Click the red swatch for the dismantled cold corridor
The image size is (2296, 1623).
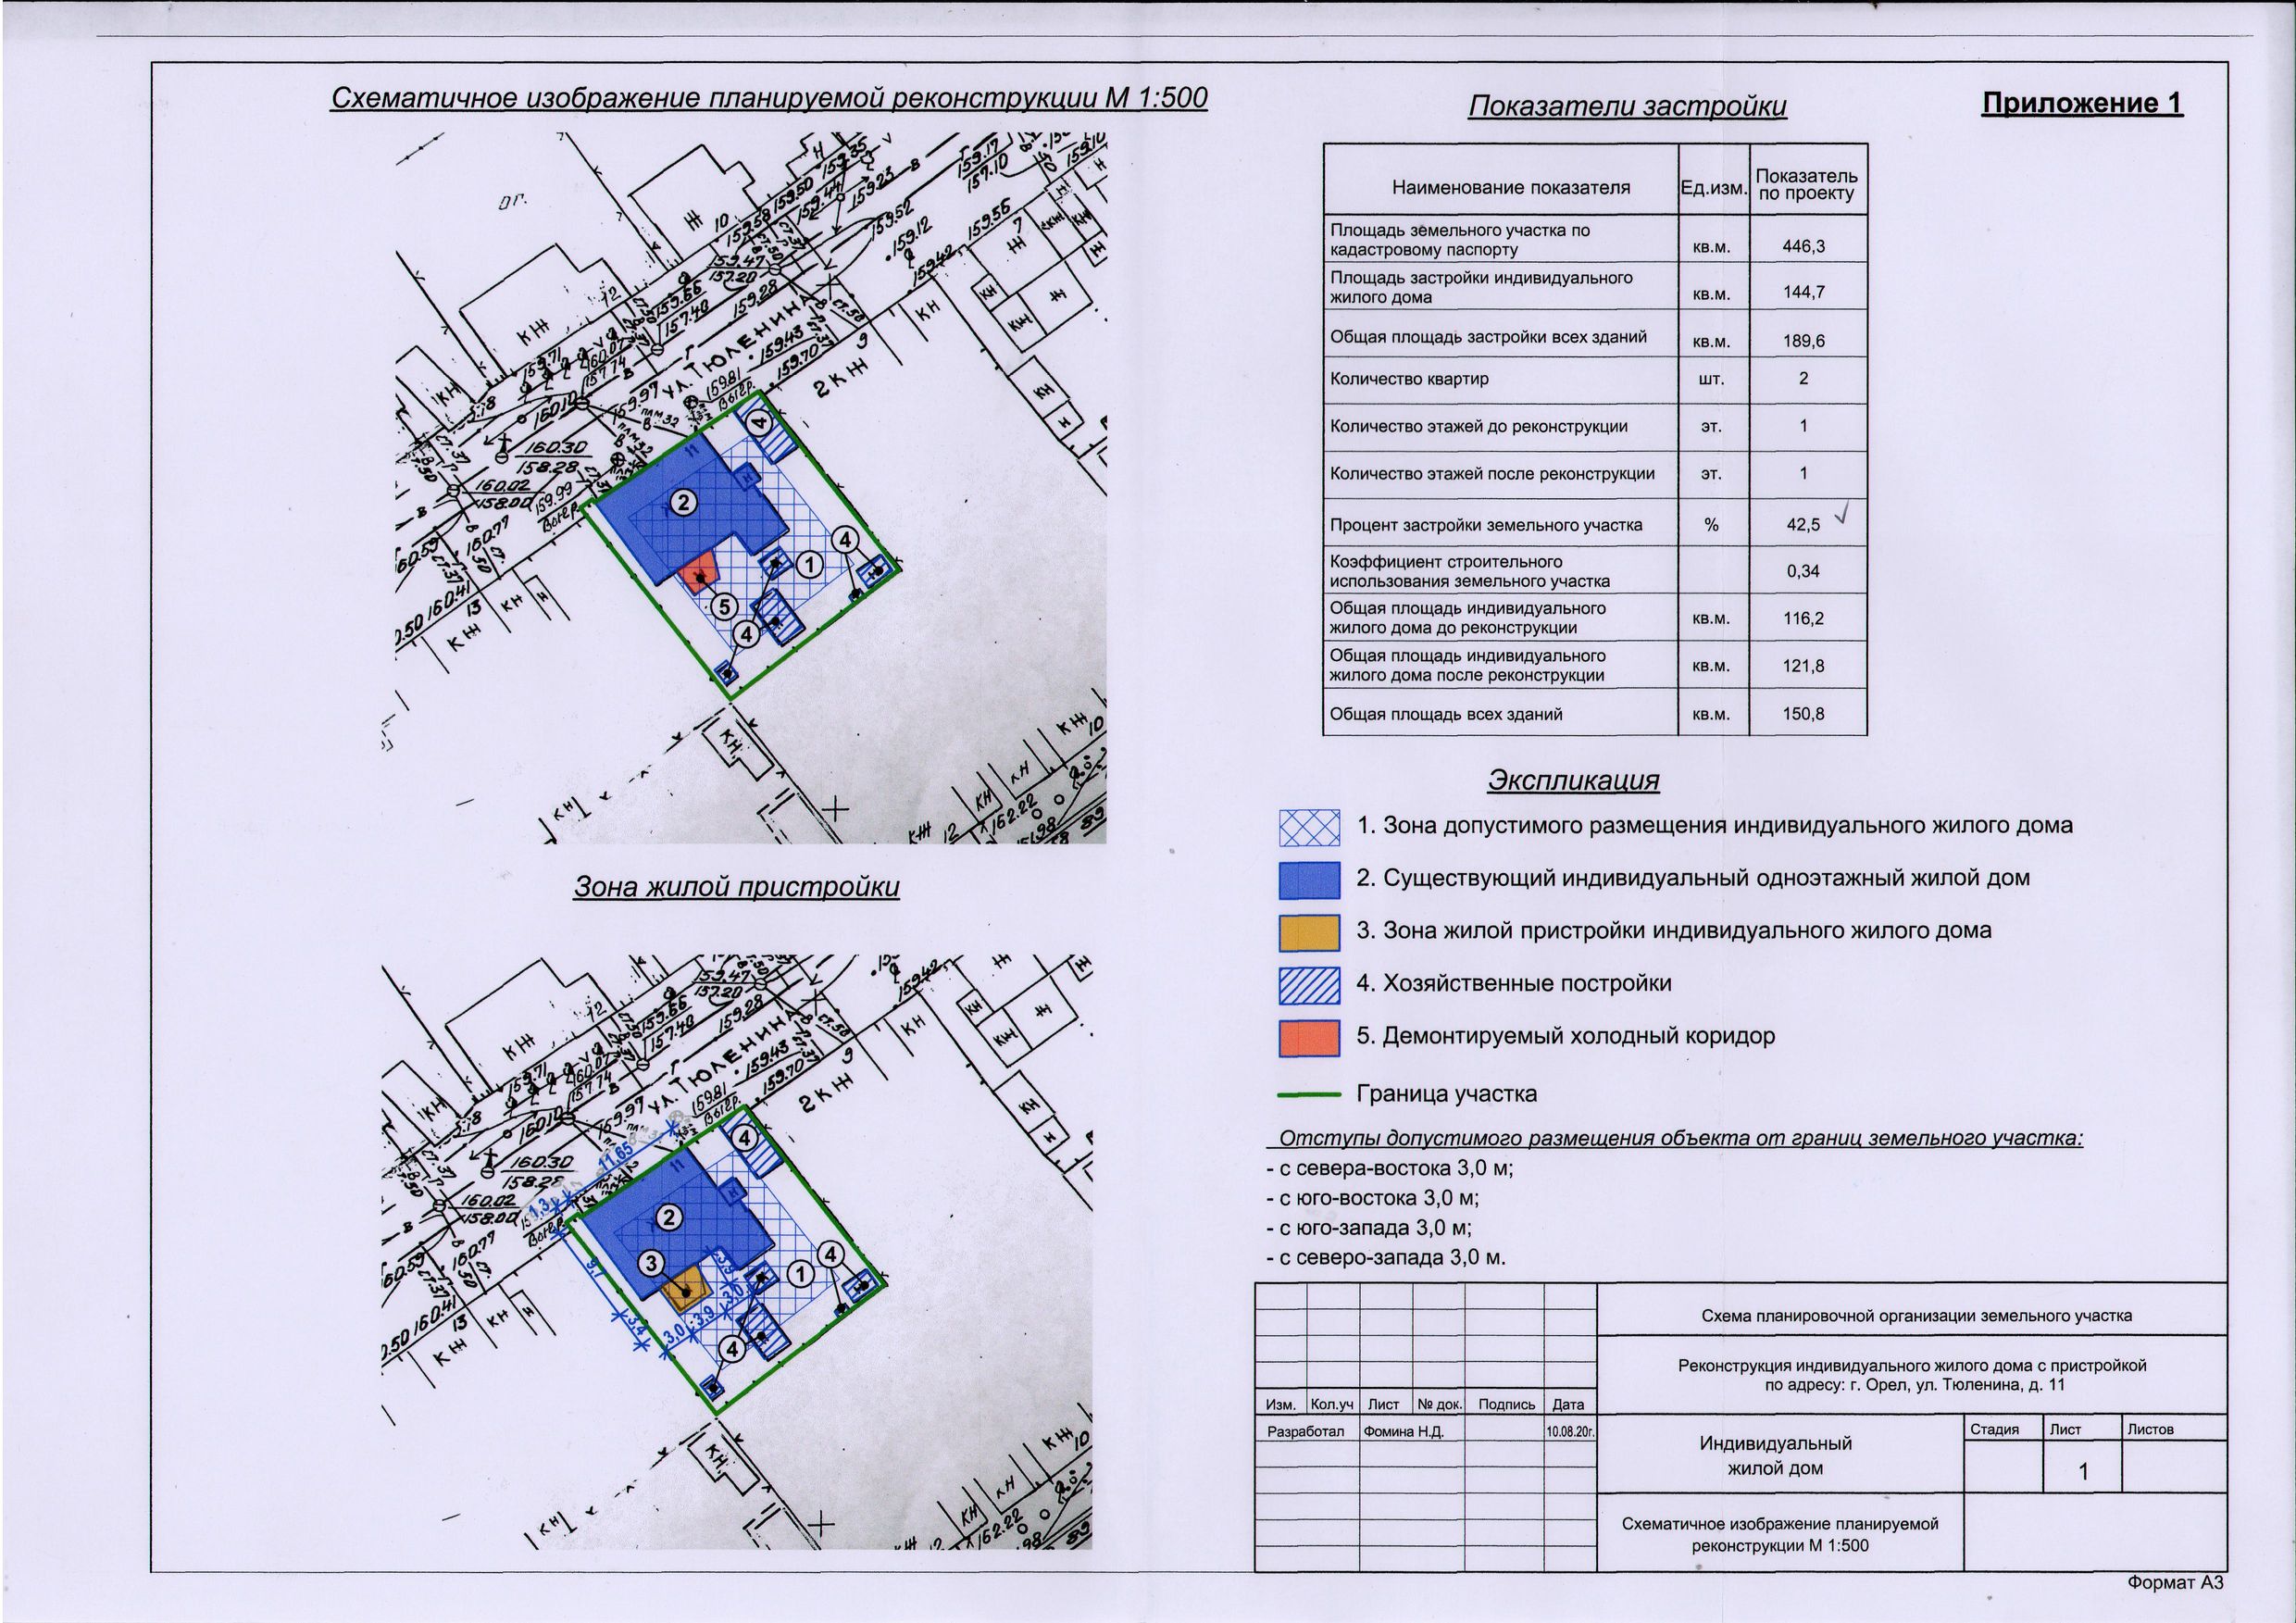1309,1038
